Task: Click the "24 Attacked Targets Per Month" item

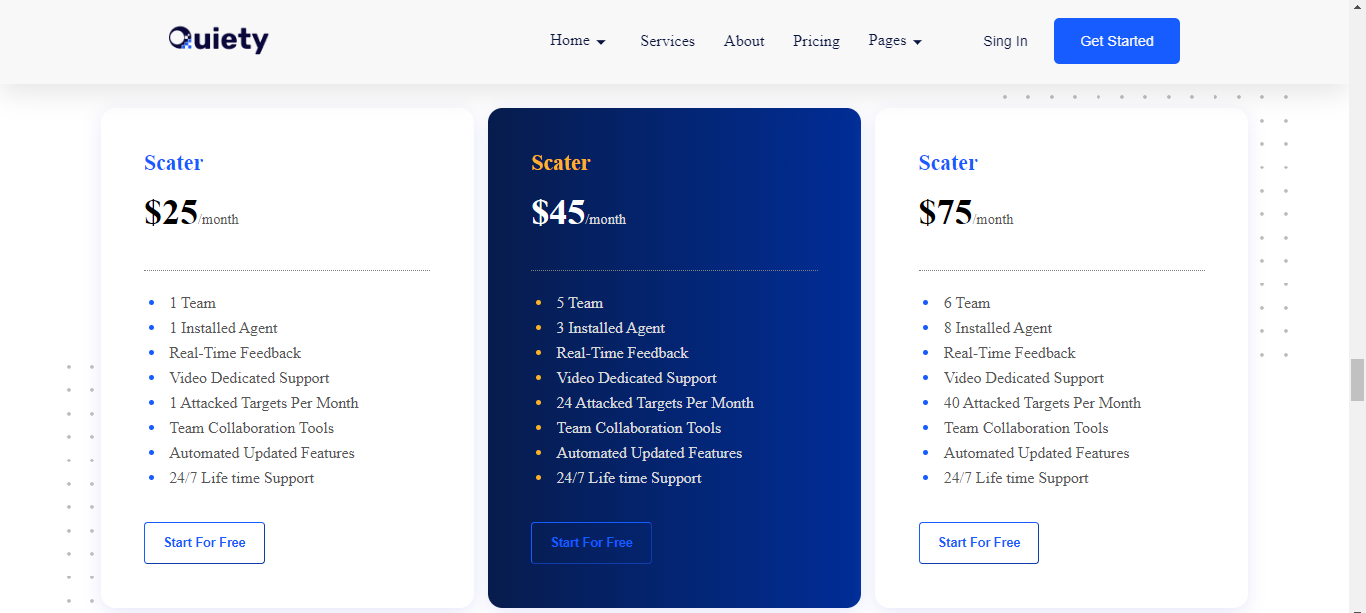Action: [x=655, y=403]
